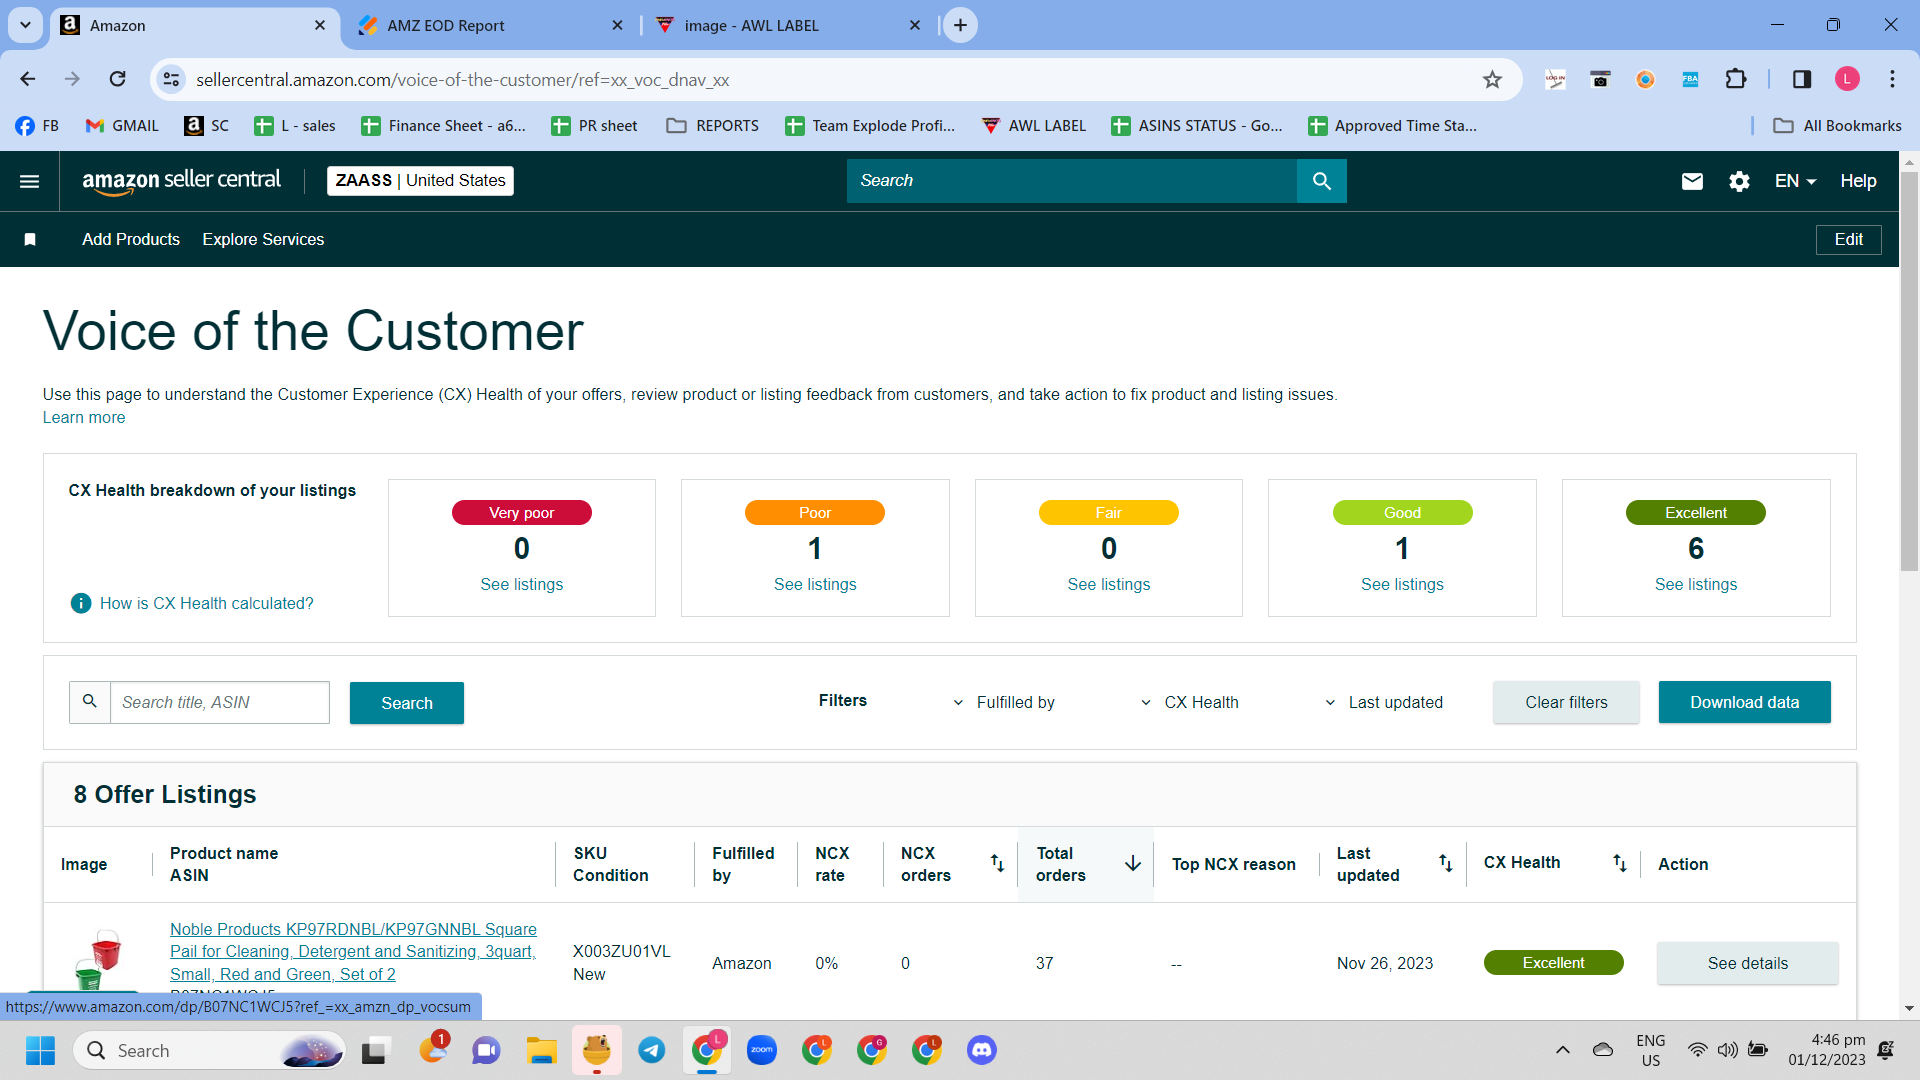This screenshot has height=1080, width=1920.
Task: Reload the page in Chrome
Action: point(118,79)
